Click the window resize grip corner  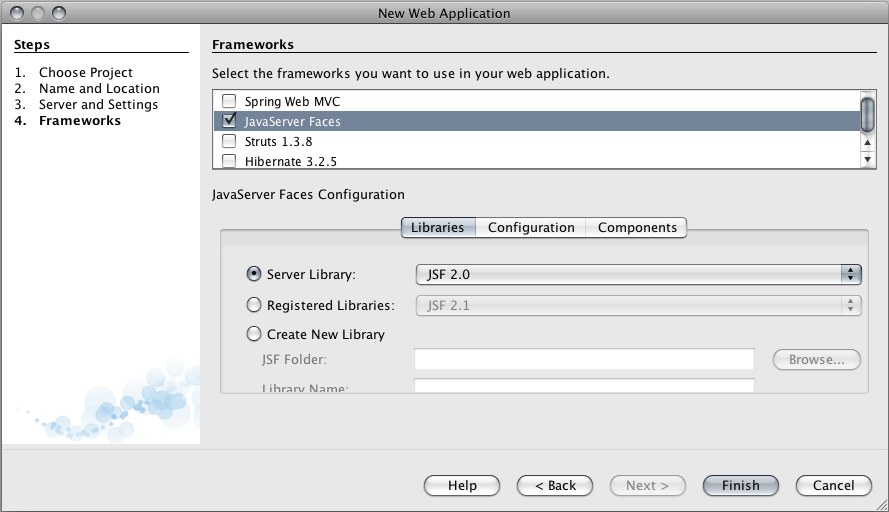coord(882,505)
